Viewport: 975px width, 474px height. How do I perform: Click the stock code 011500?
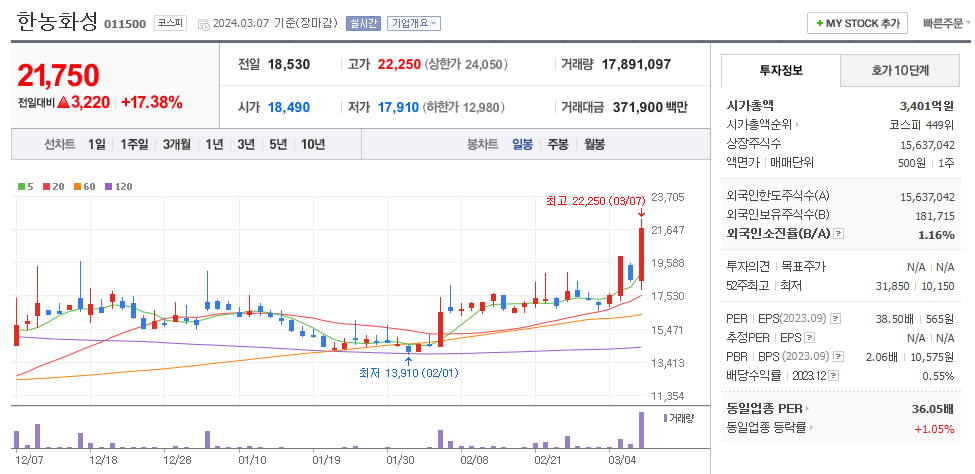[124, 24]
